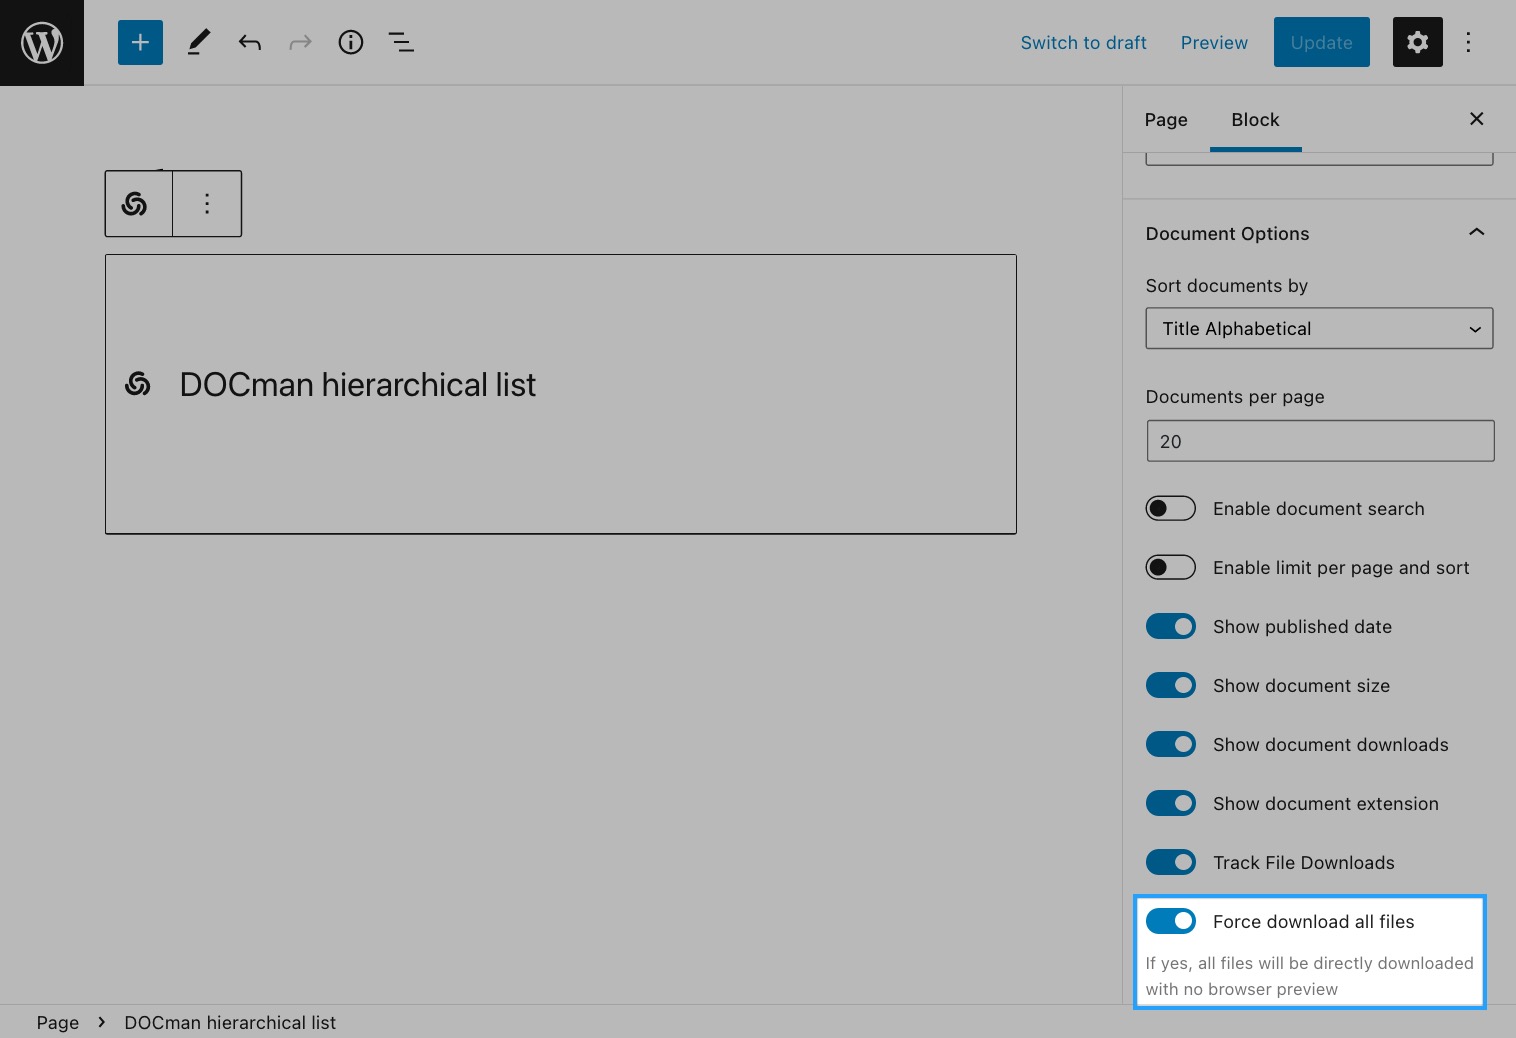
Task: Click the DOCman icon inside the block
Action: coord(138,384)
